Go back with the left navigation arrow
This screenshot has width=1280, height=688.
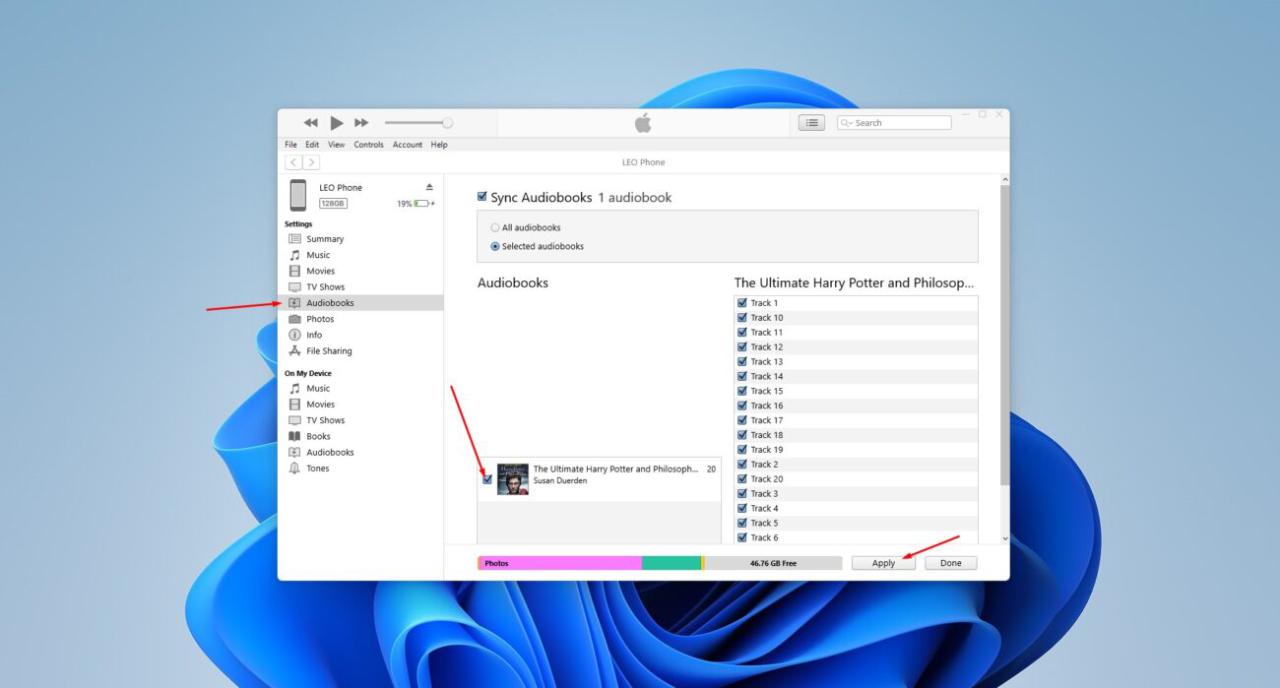pos(294,162)
